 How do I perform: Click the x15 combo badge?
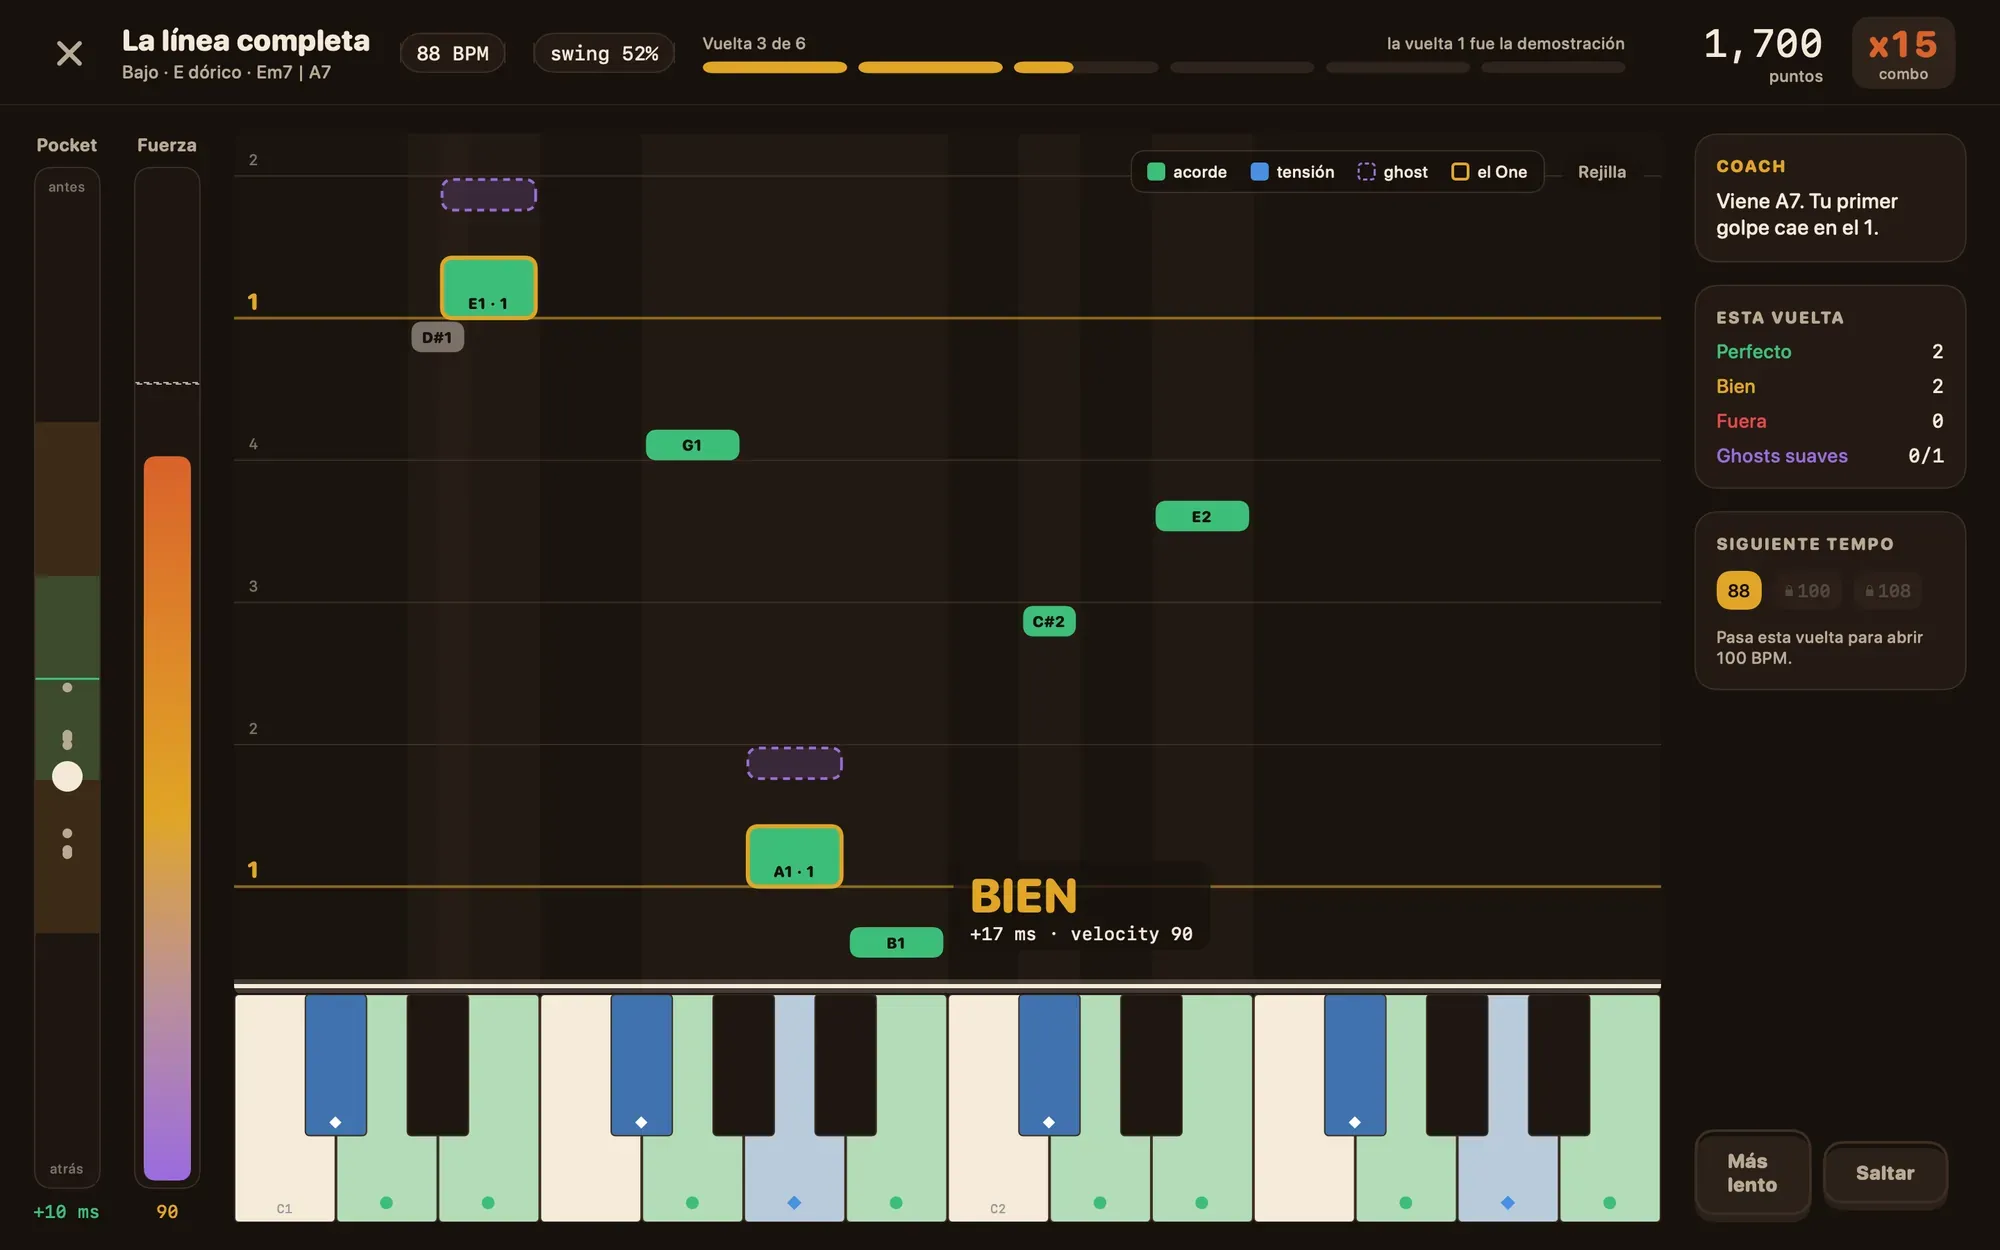[x=1903, y=53]
